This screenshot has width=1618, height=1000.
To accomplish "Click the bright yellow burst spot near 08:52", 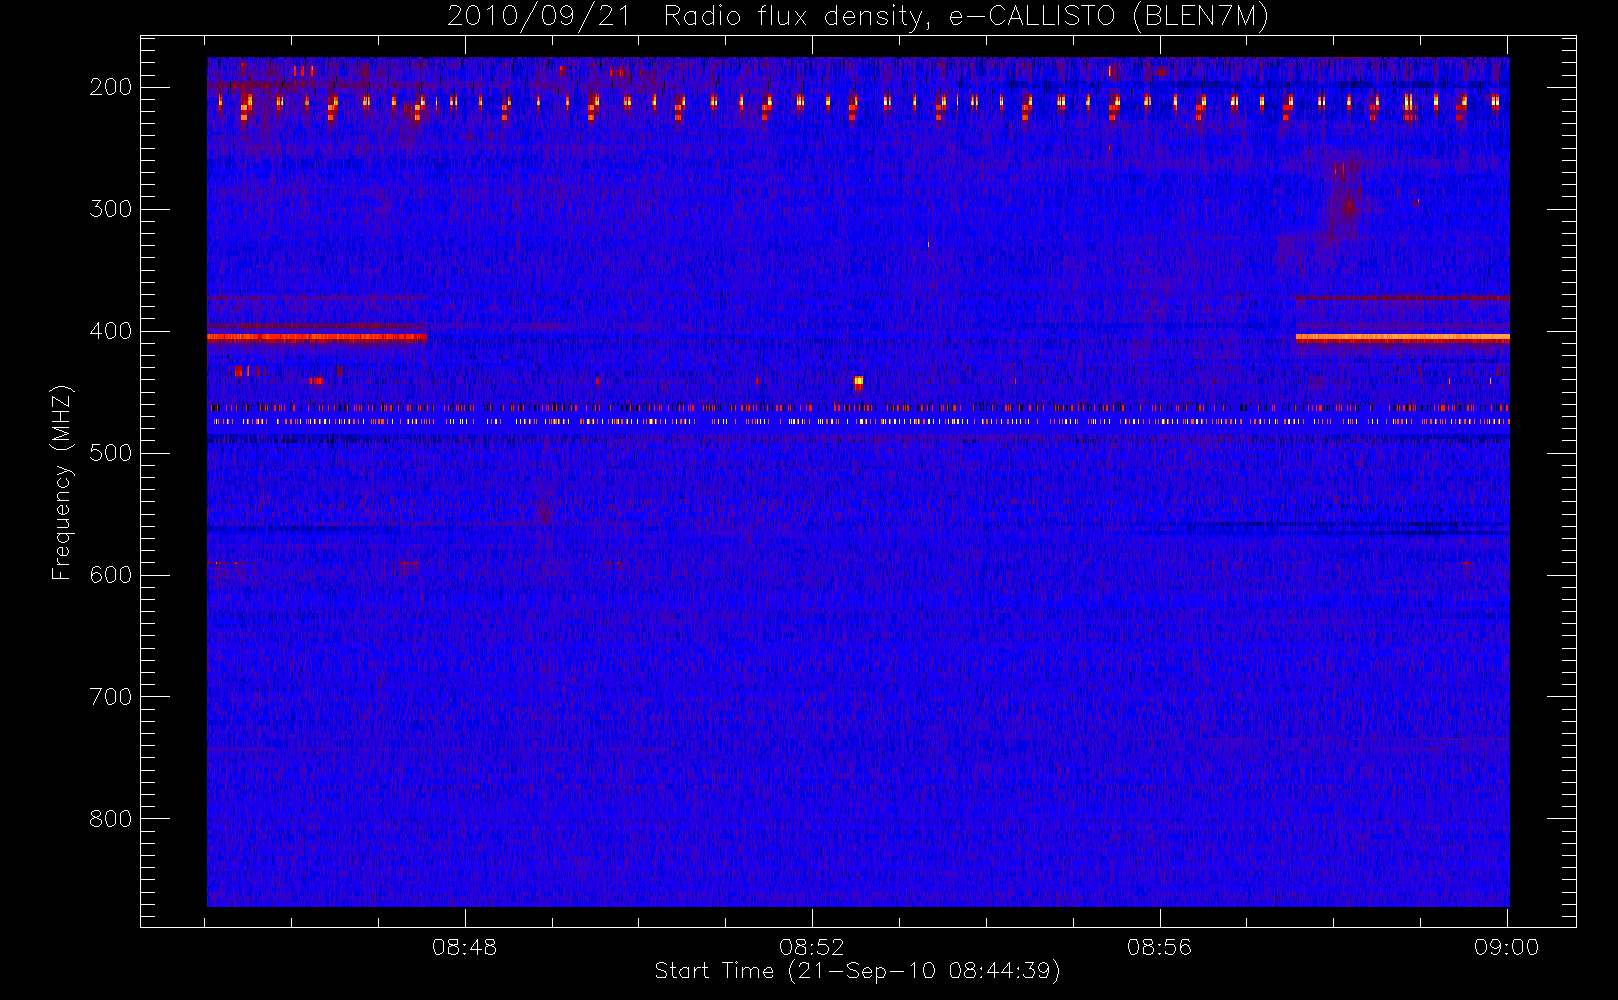I will pos(858,382).
